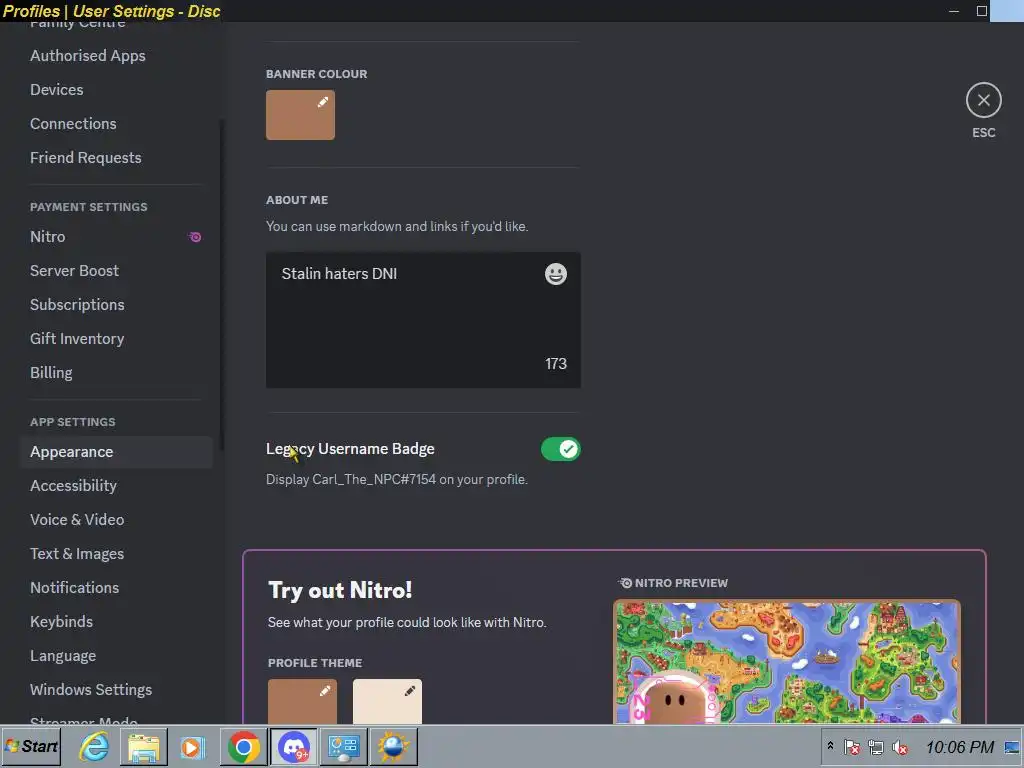Click the muted volume tray icon
The image size is (1024, 768).
tap(900, 747)
